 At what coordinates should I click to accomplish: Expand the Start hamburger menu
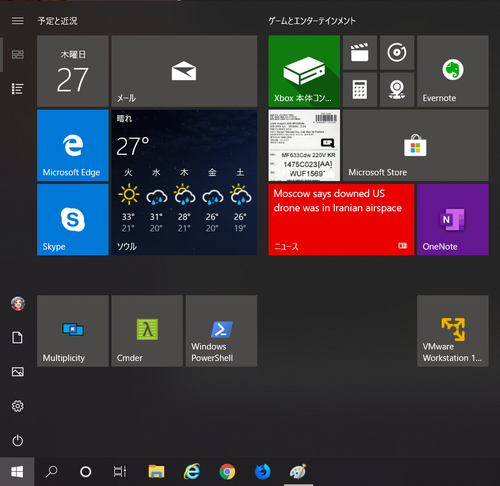18,21
